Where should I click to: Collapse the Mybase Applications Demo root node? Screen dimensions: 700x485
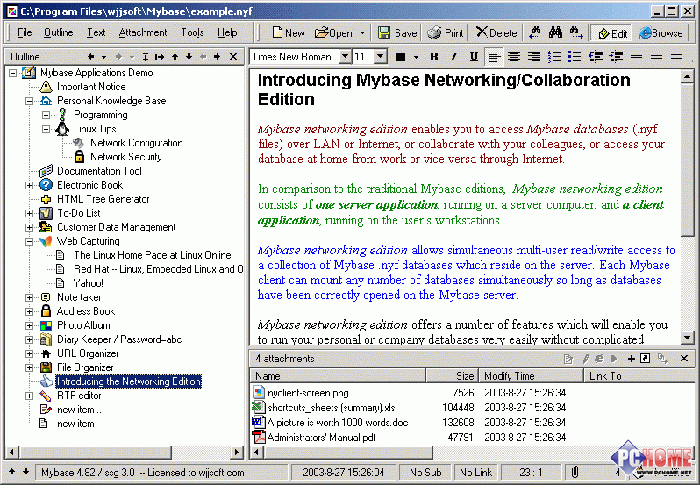pyautogui.click(x=13, y=73)
